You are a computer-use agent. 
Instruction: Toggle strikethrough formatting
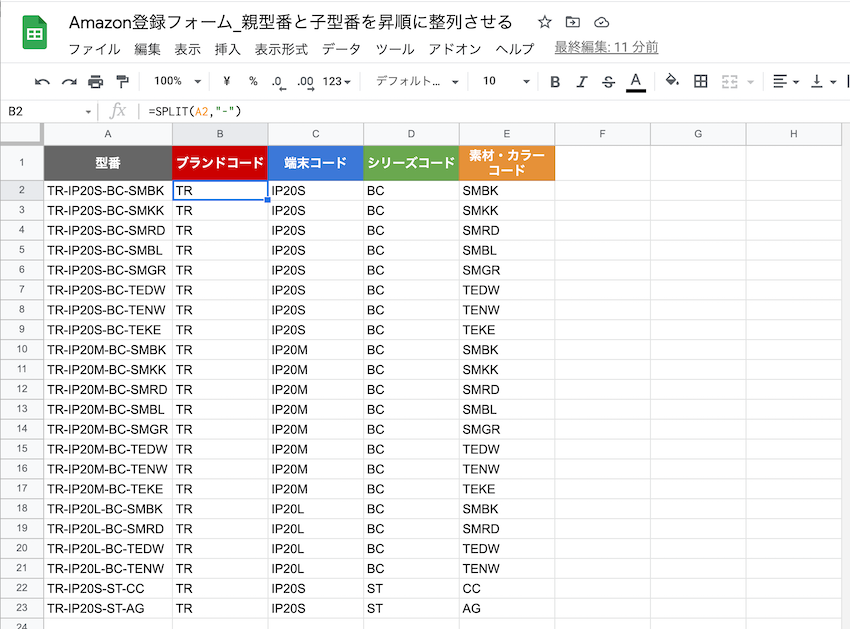click(608, 82)
